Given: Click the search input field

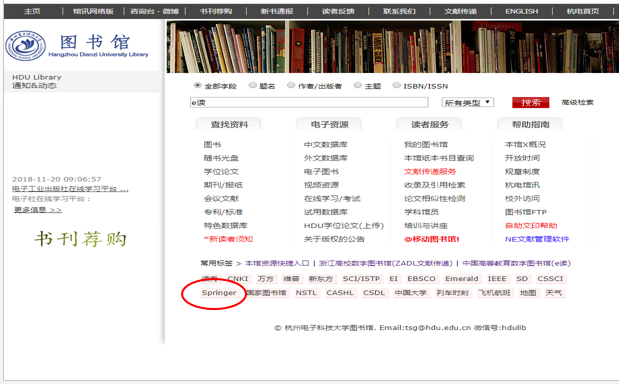Looking at the screenshot, I should (309, 103).
